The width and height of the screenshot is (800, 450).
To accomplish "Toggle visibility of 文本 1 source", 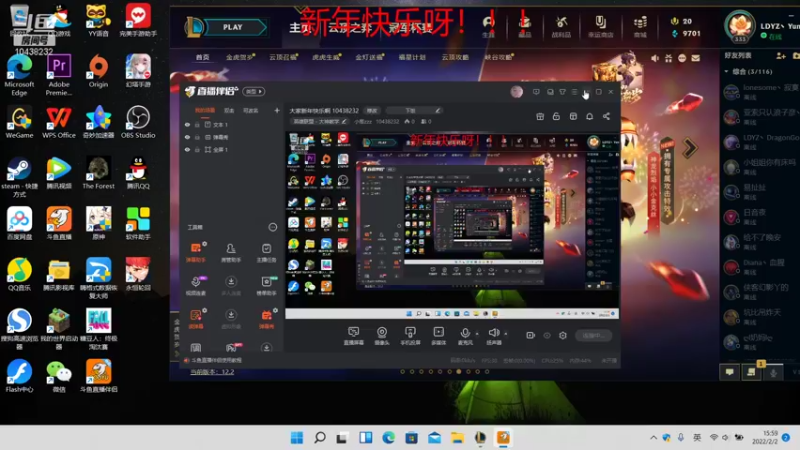I will tap(187, 124).
